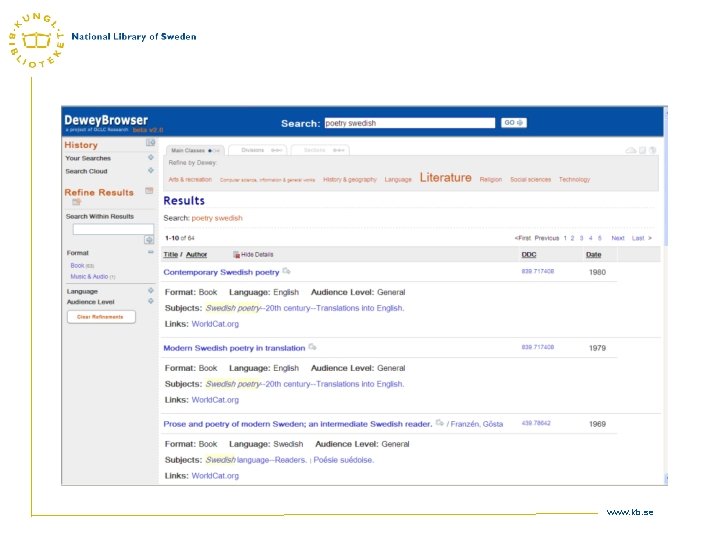Sort results by Author

tap(197, 254)
